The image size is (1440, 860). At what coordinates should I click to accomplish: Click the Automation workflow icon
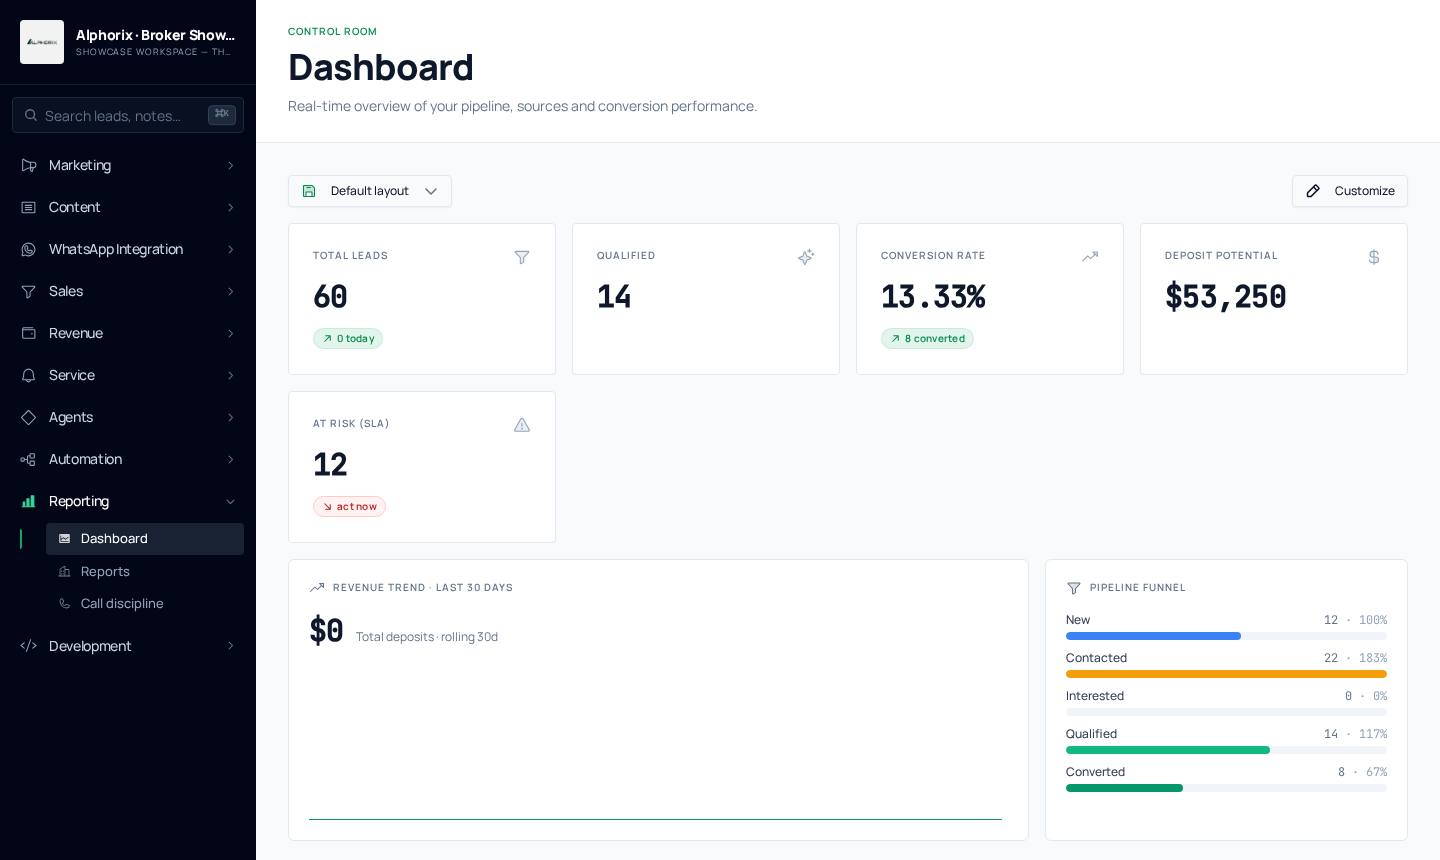[x=29, y=459]
